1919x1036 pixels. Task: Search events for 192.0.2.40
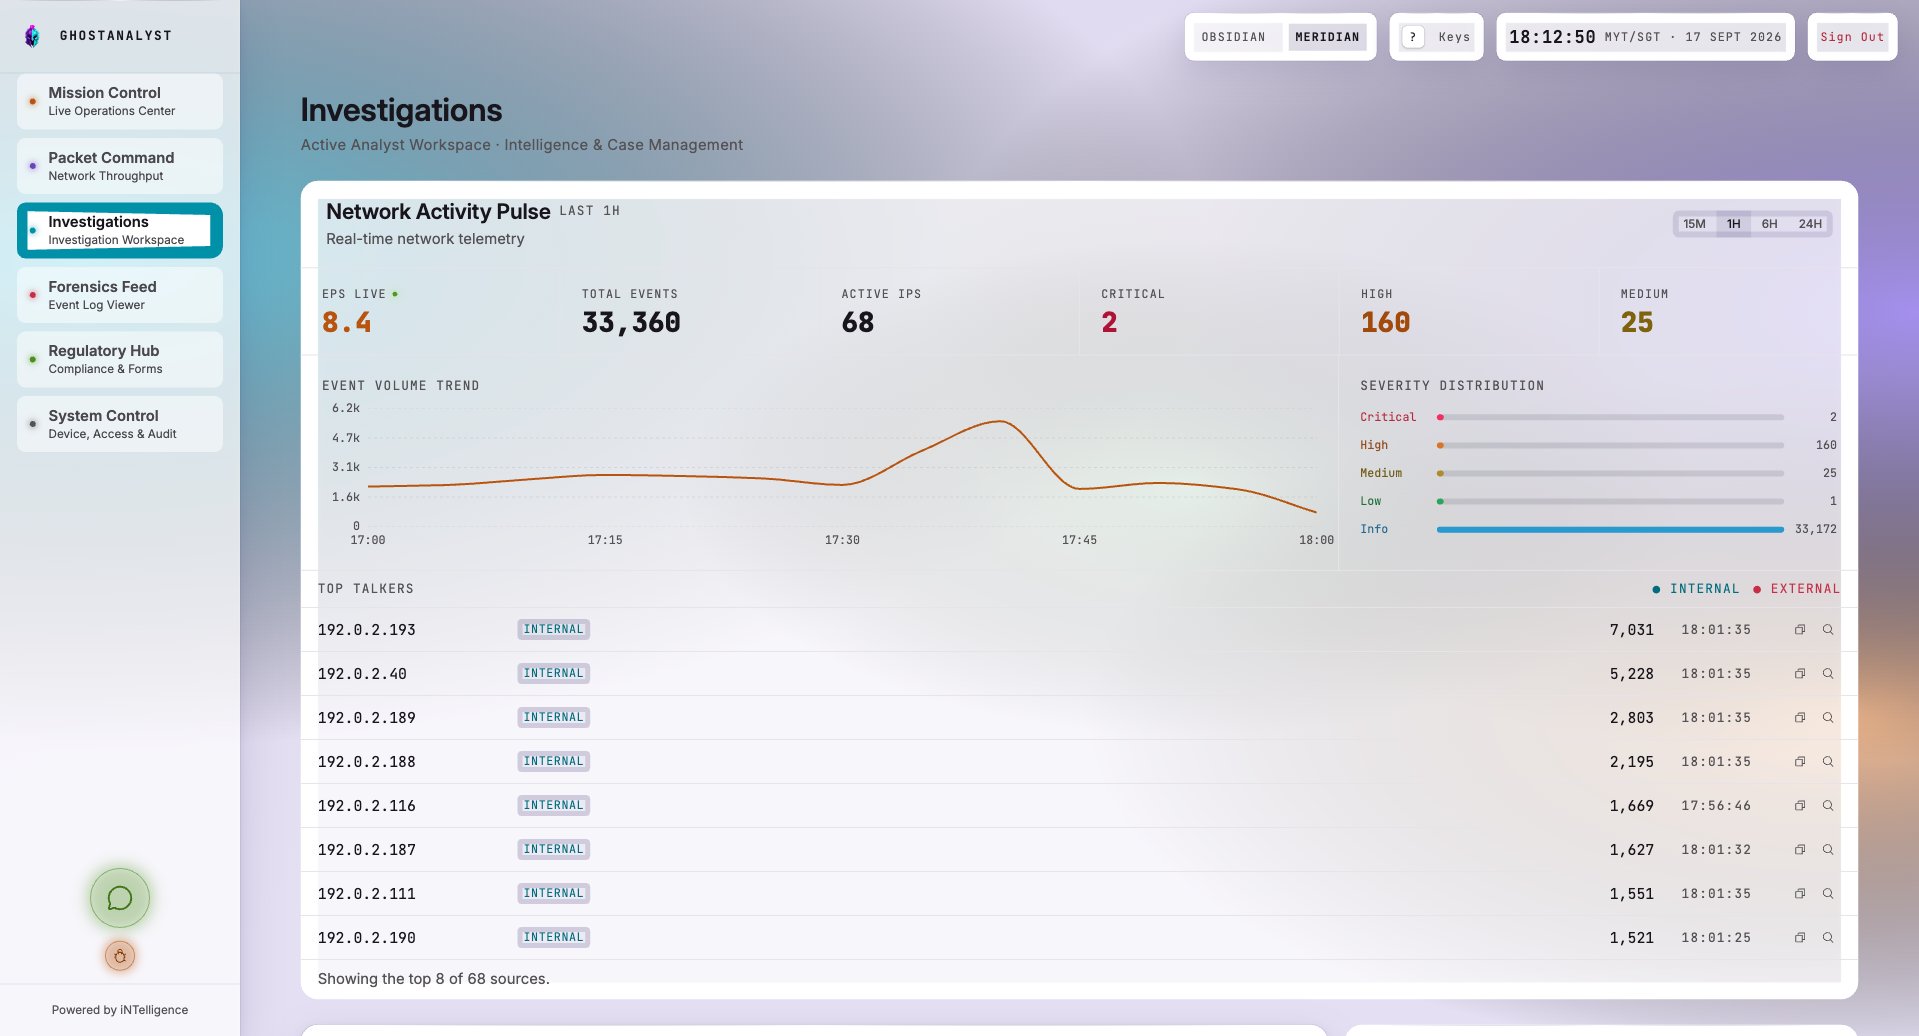pos(1827,674)
